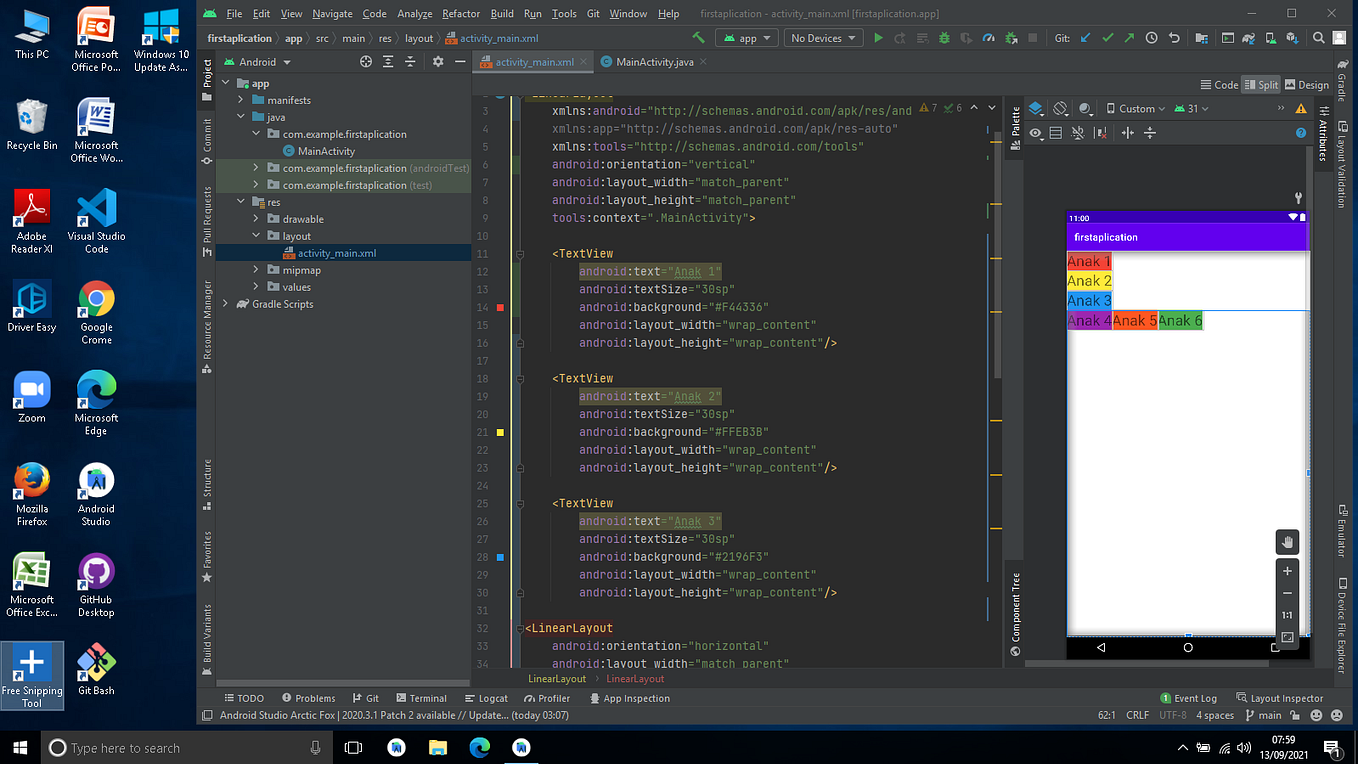The width and height of the screenshot is (1358, 764).
Task: Open the API 31 version dropdown
Action: [x=1191, y=108]
